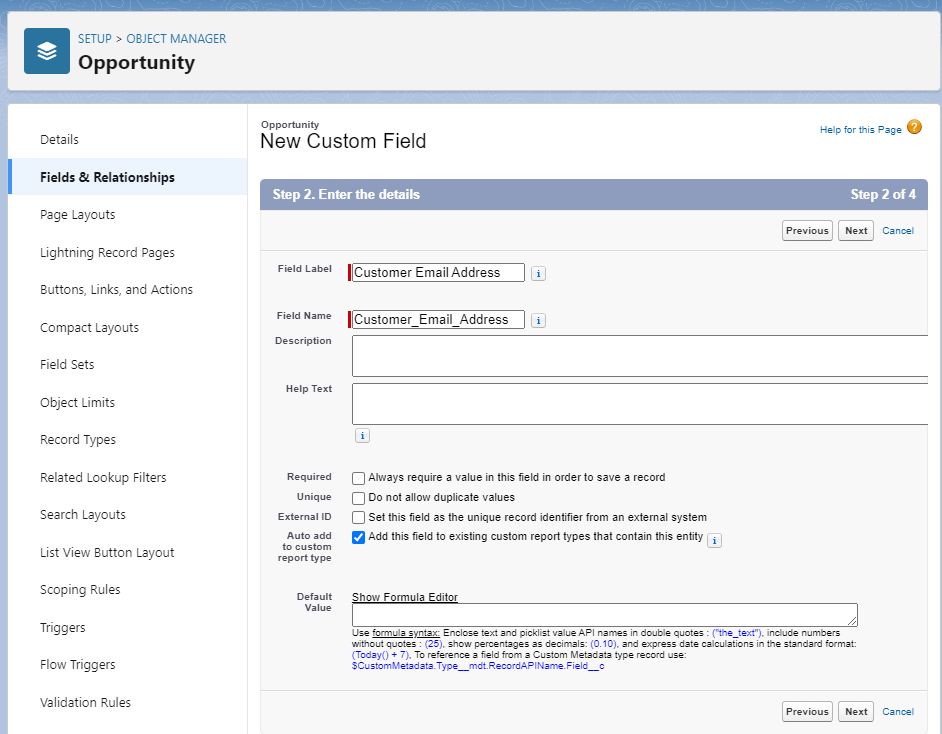Click the top Next button

coord(855,231)
